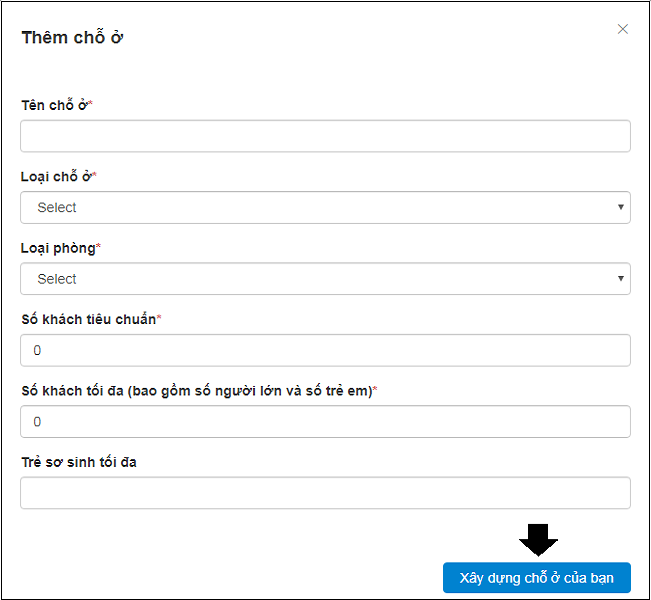This screenshot has height=600, width=651.
Task: Click the red asterisk beside Loại phòng
Action: tap(99, 246)
